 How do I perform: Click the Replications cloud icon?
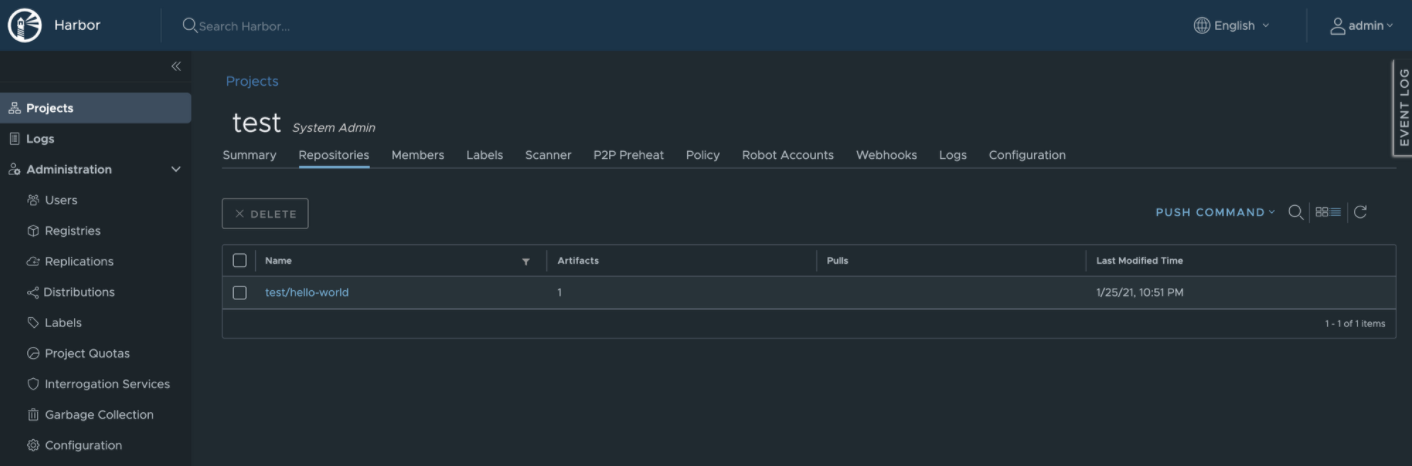point(33,262)
